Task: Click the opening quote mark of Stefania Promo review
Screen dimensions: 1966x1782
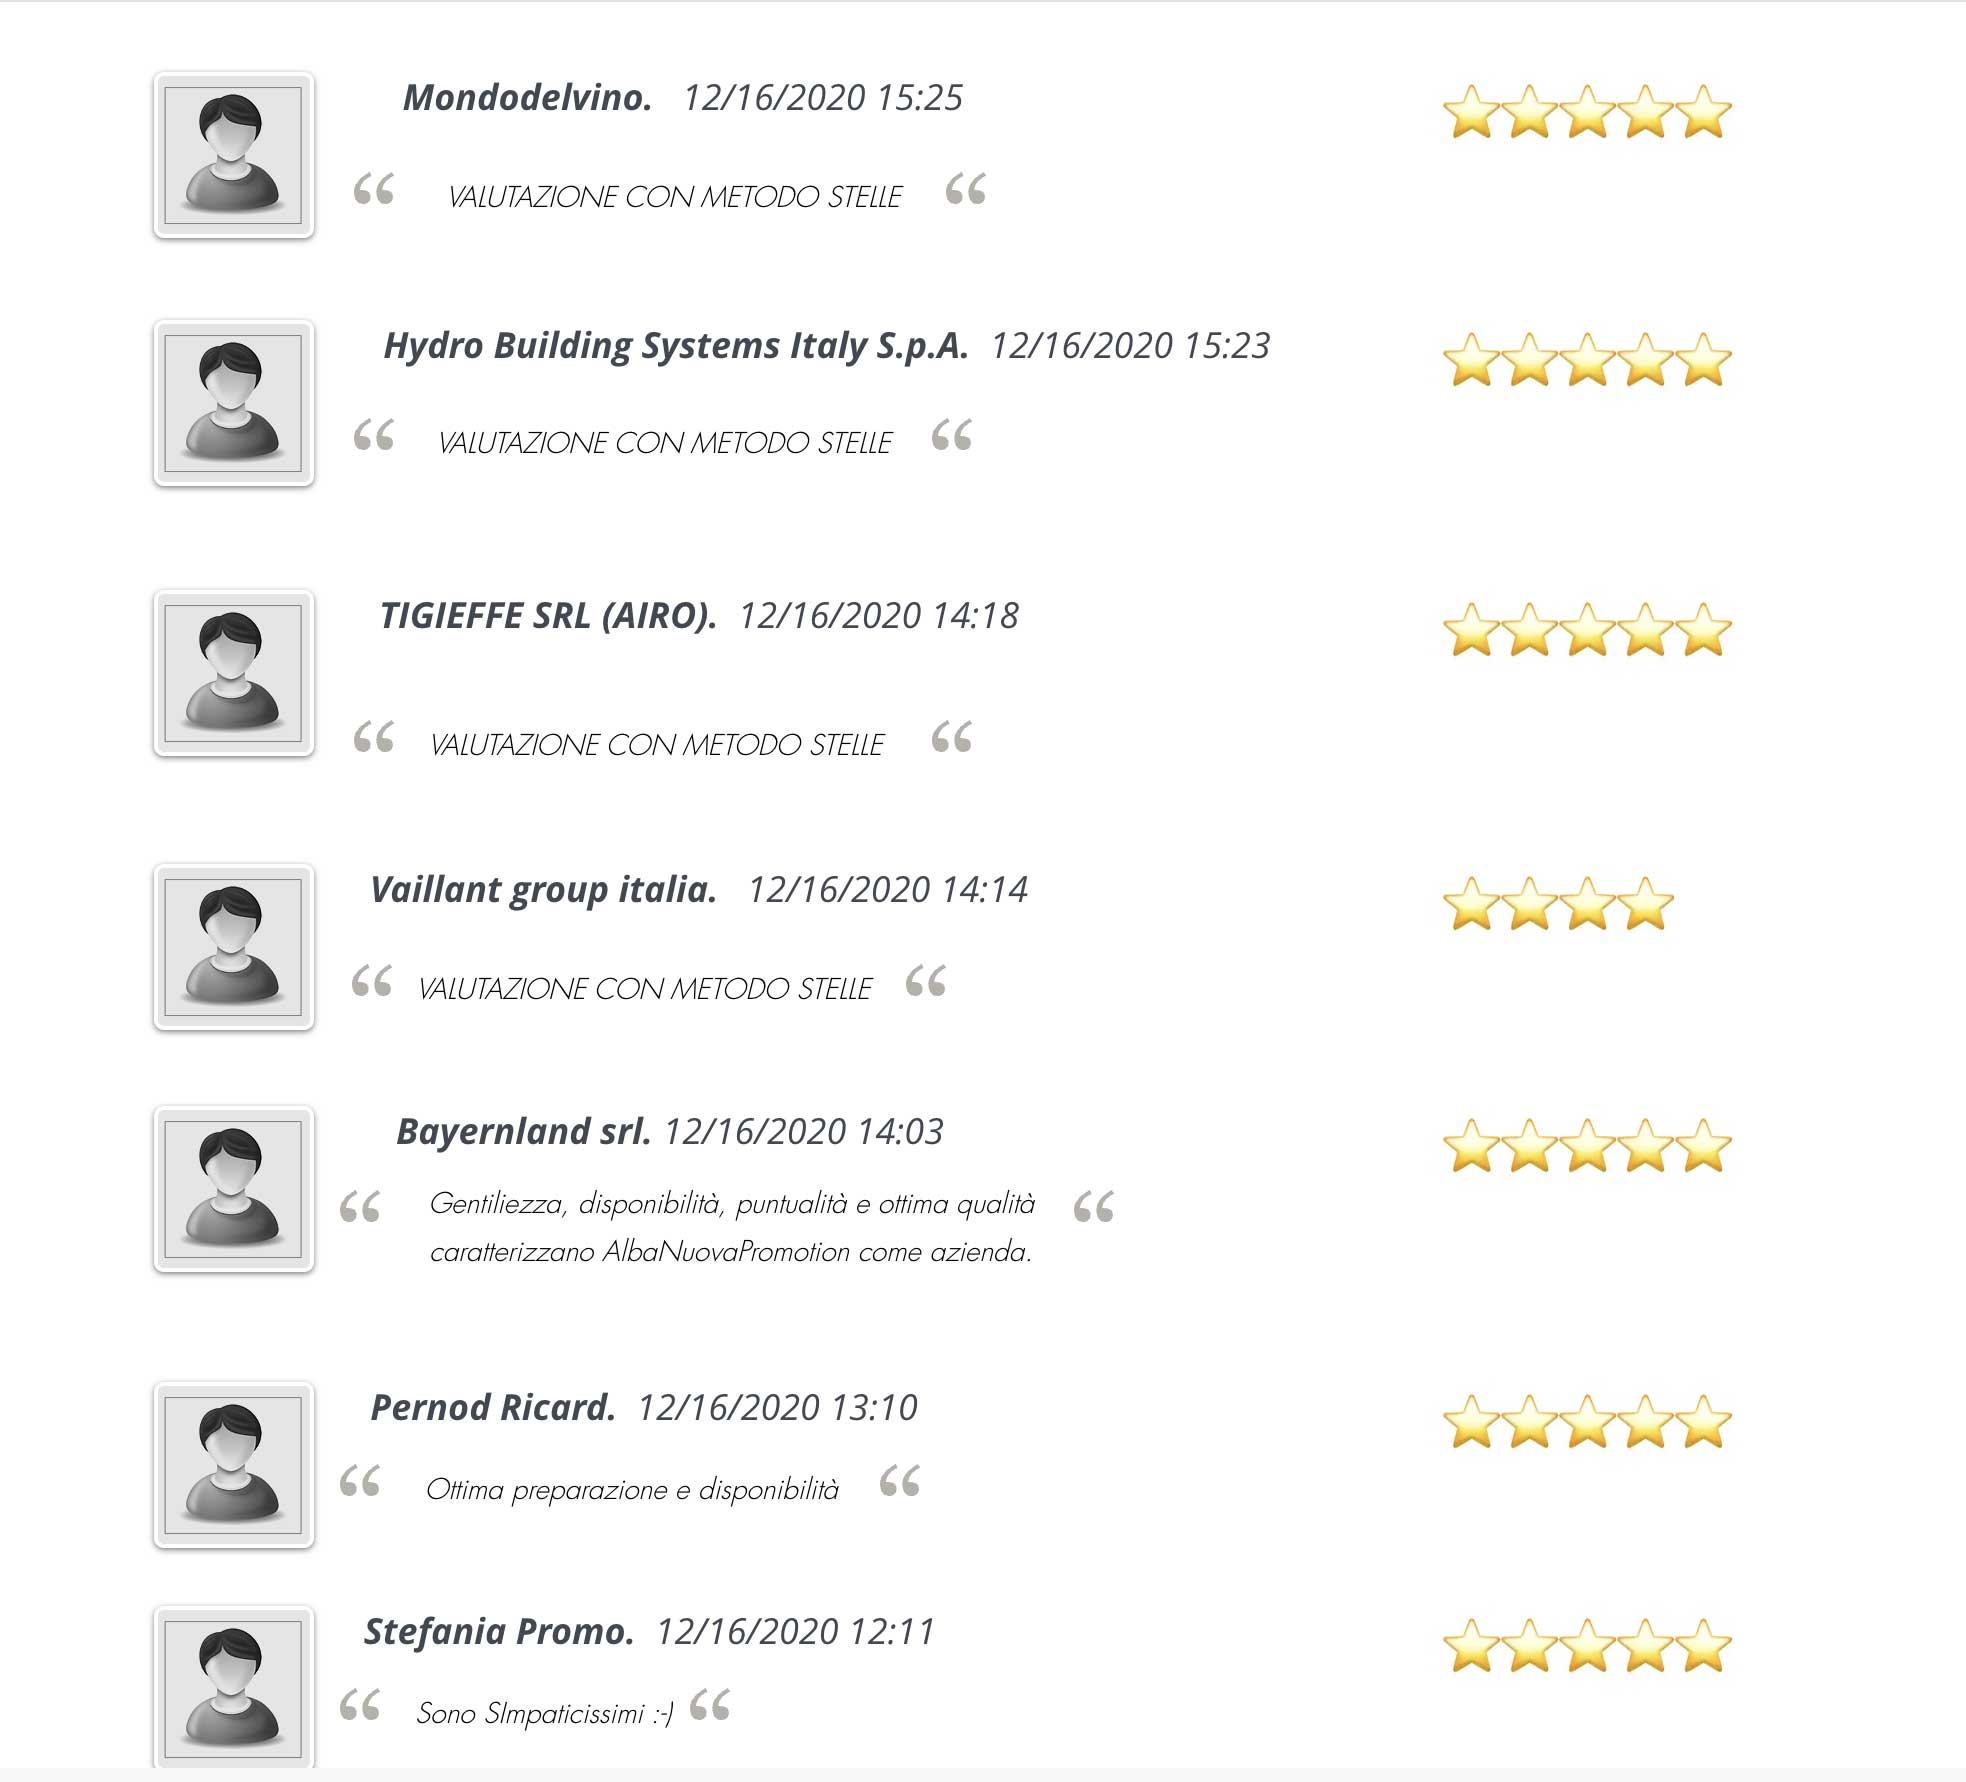Action: tap(360, 1704)
